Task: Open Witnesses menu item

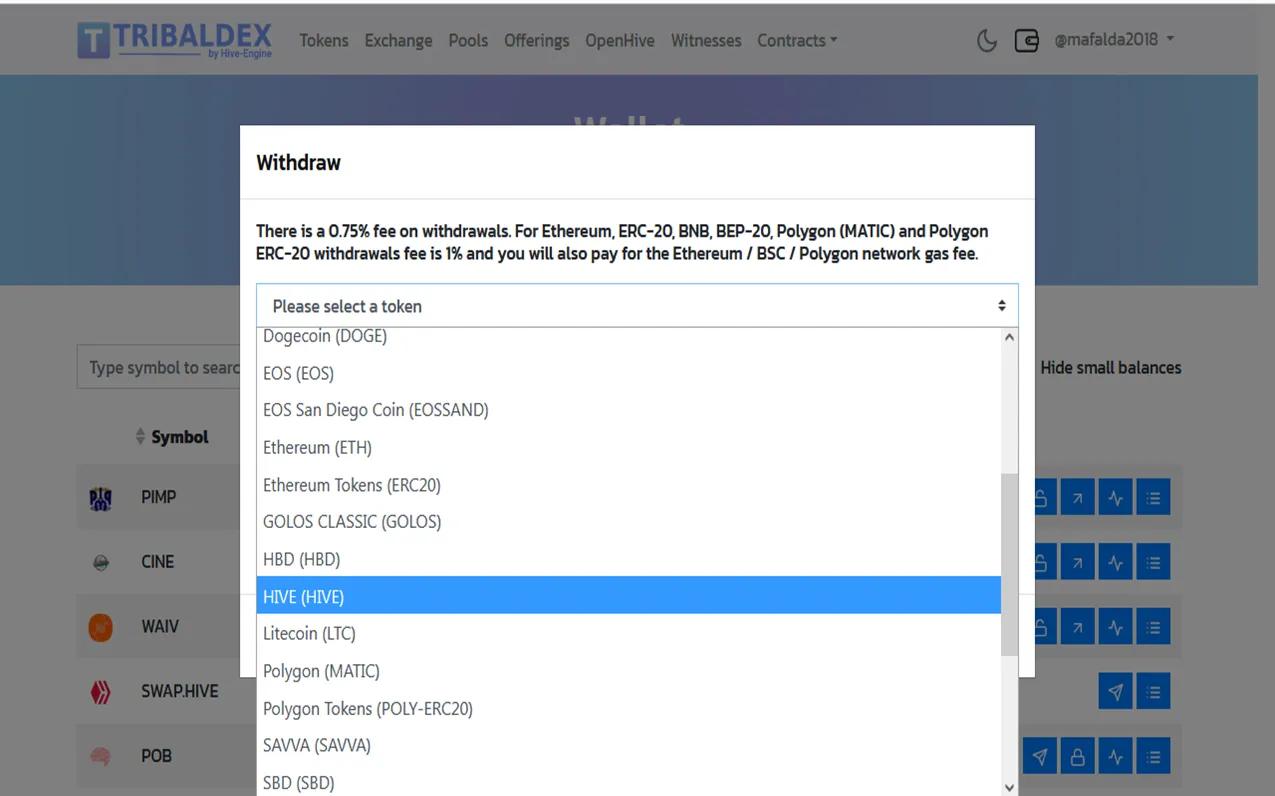Action: tap(706, 40)
